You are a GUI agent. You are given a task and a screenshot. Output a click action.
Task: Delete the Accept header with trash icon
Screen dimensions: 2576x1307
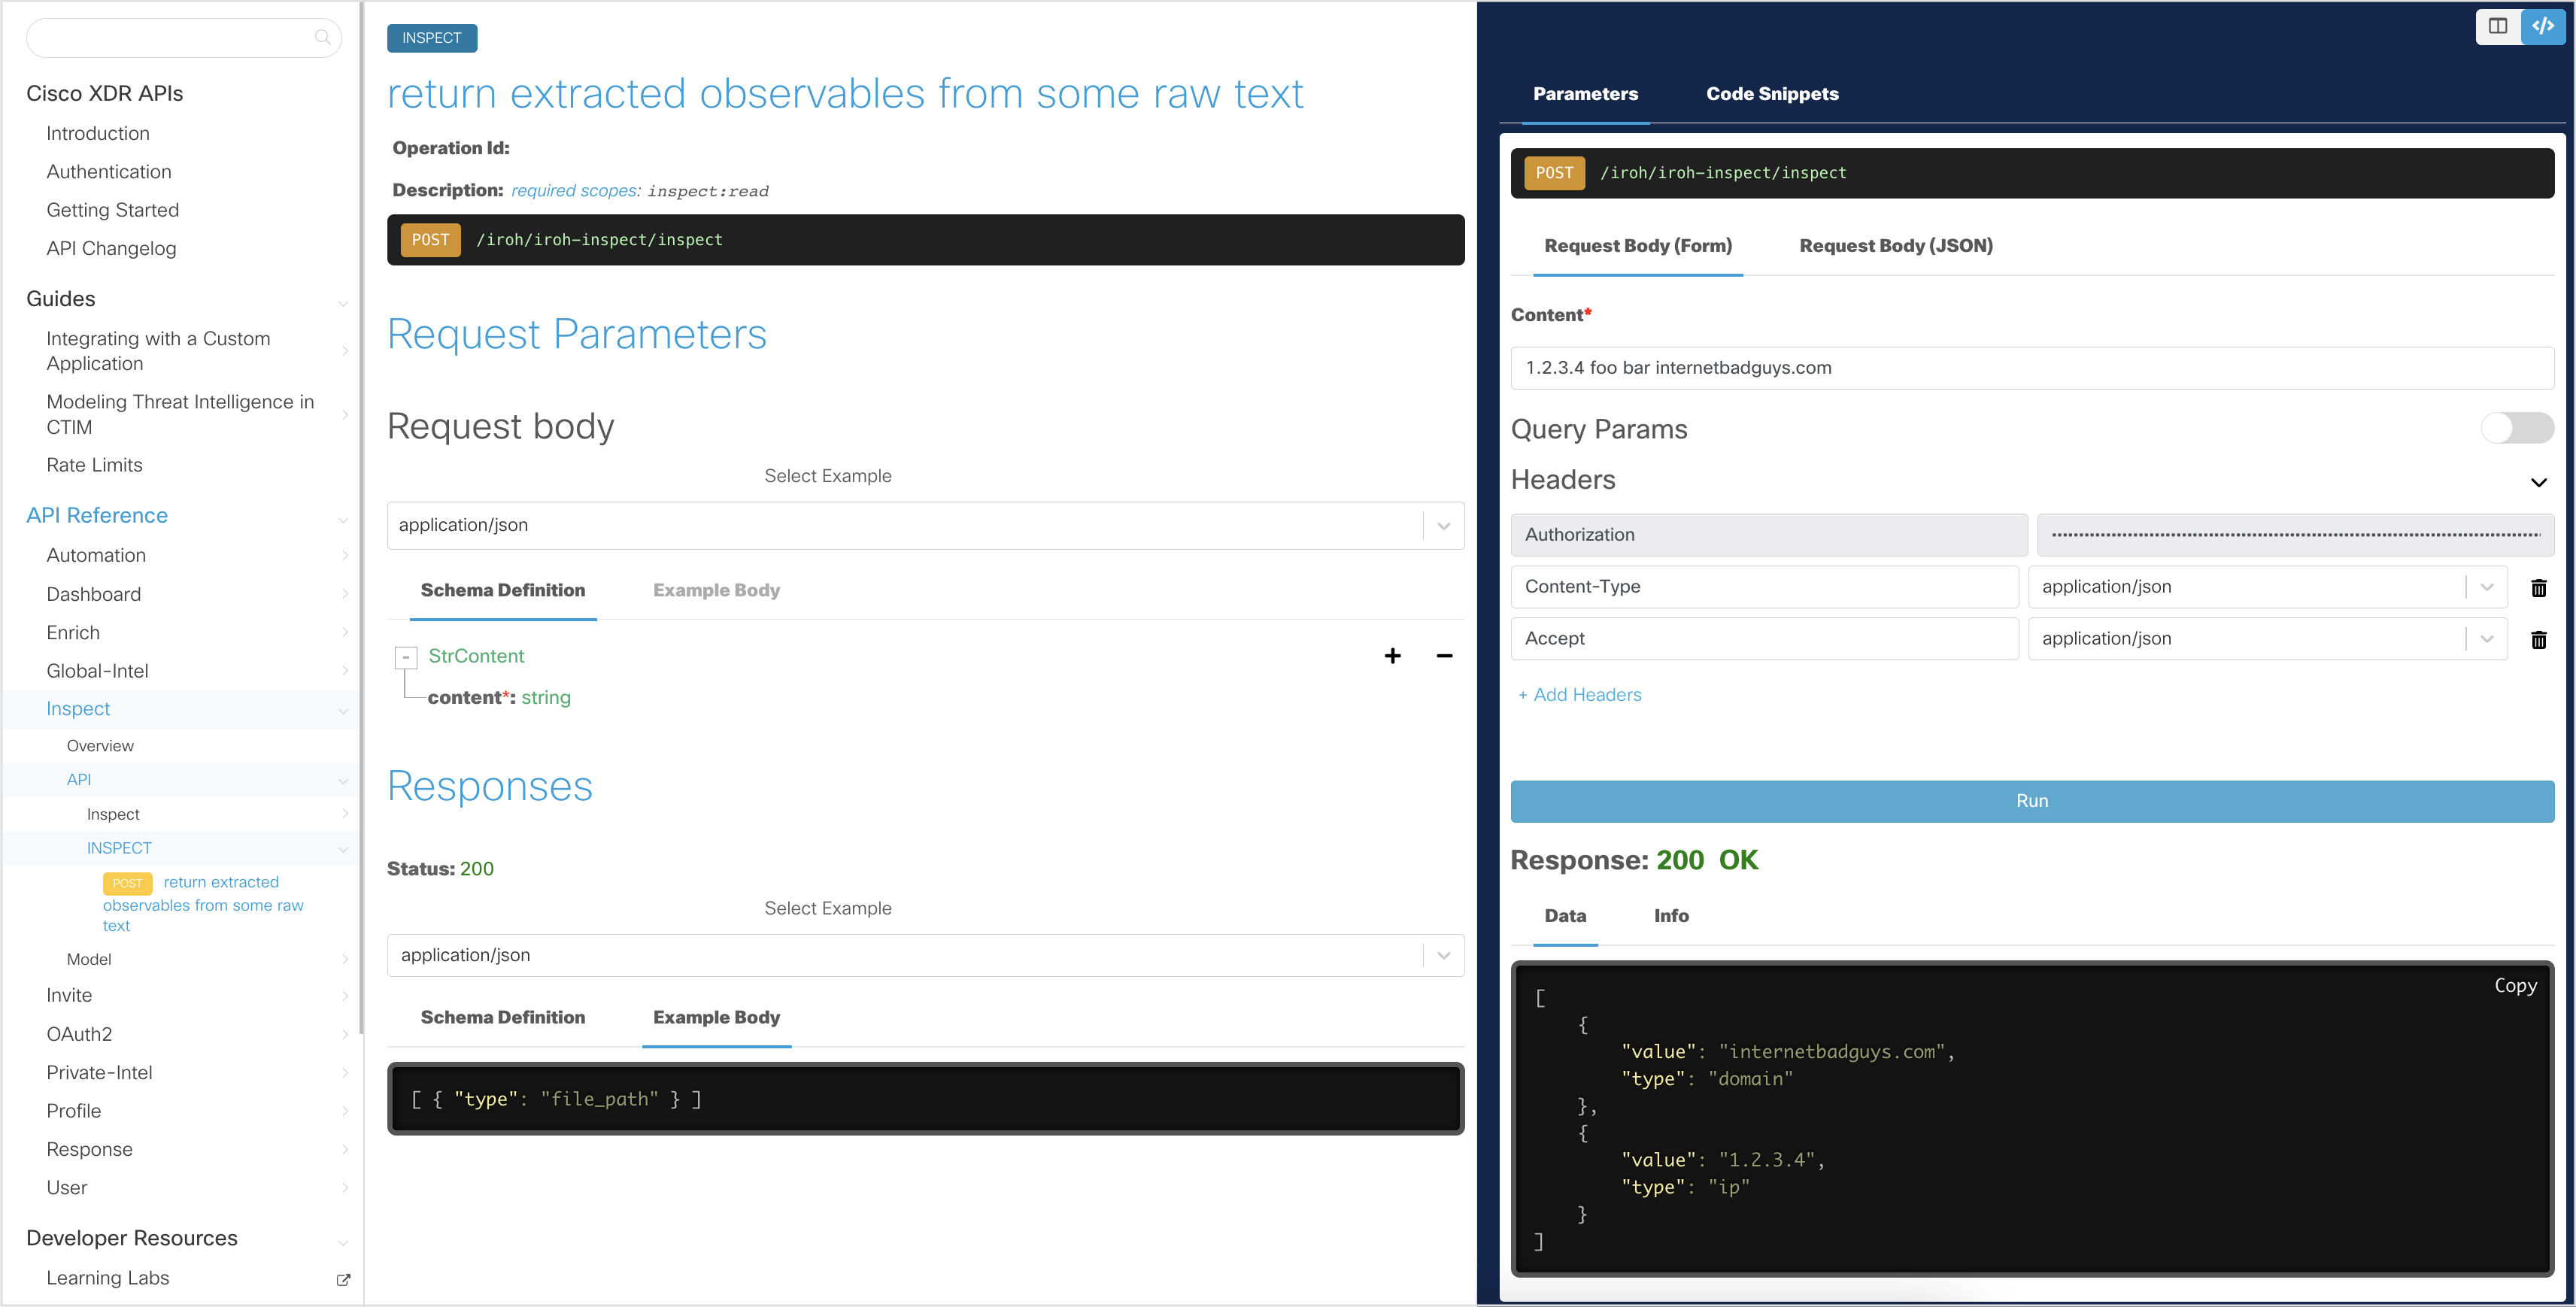(2538, 640)
